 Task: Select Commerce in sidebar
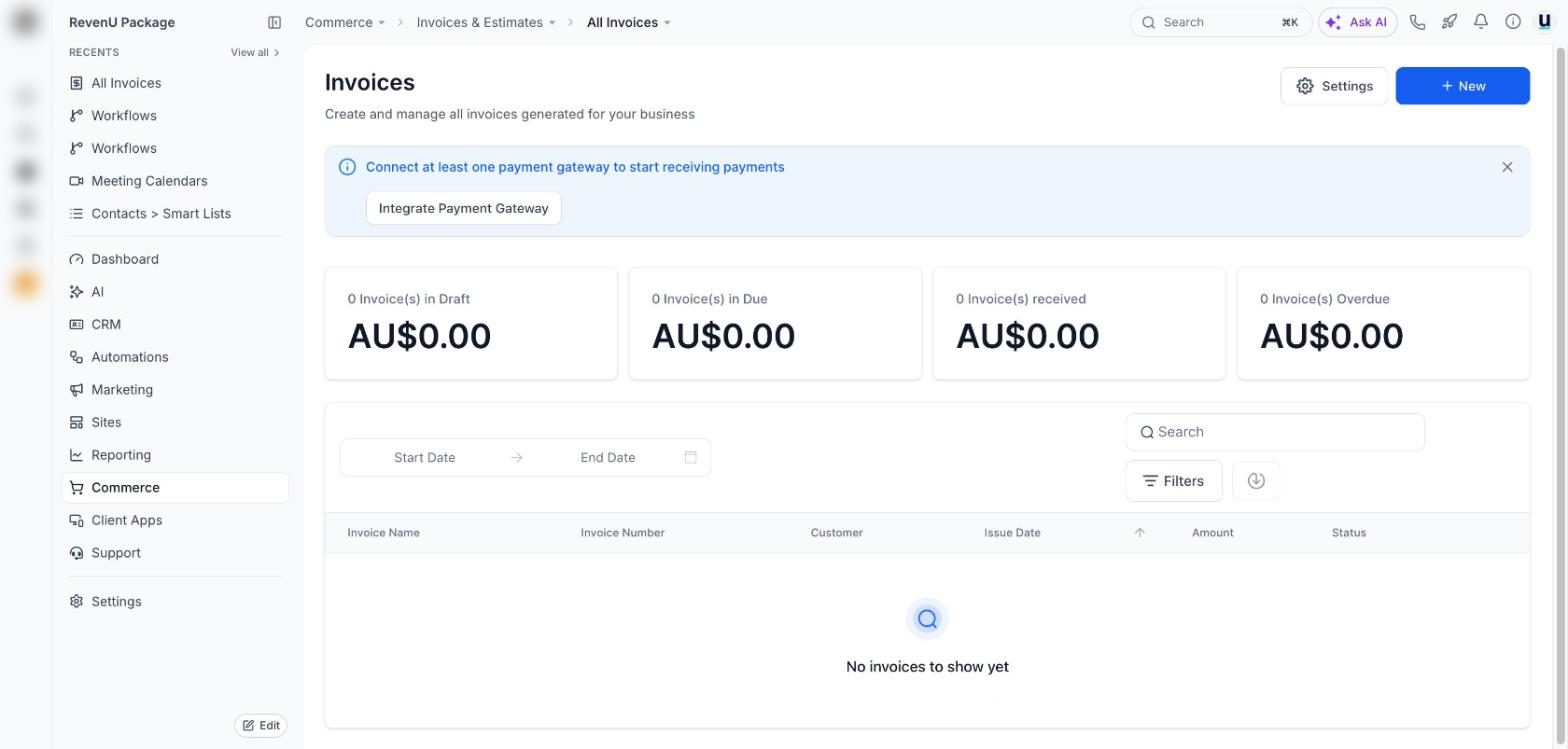click(x=175, y=488)
